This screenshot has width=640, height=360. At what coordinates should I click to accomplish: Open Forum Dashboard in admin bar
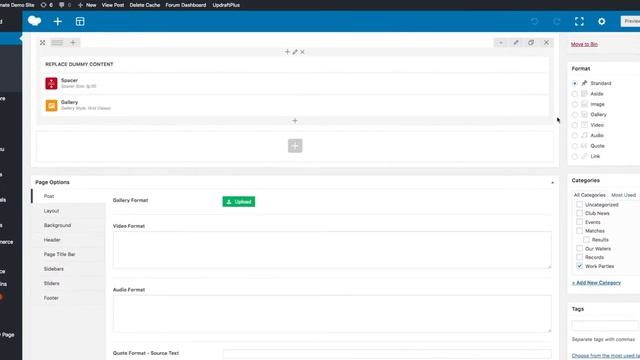(x=186, y=5)
